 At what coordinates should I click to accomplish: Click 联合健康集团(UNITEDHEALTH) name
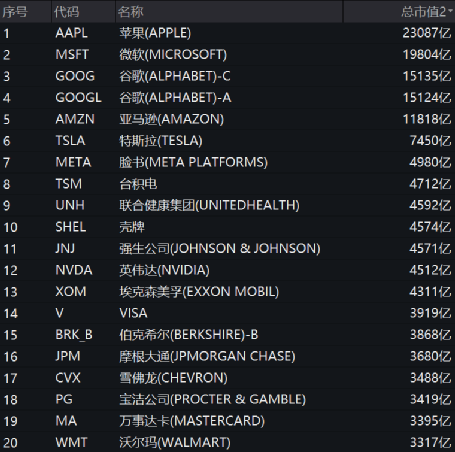pyautogui.click(x=209, y=205)
